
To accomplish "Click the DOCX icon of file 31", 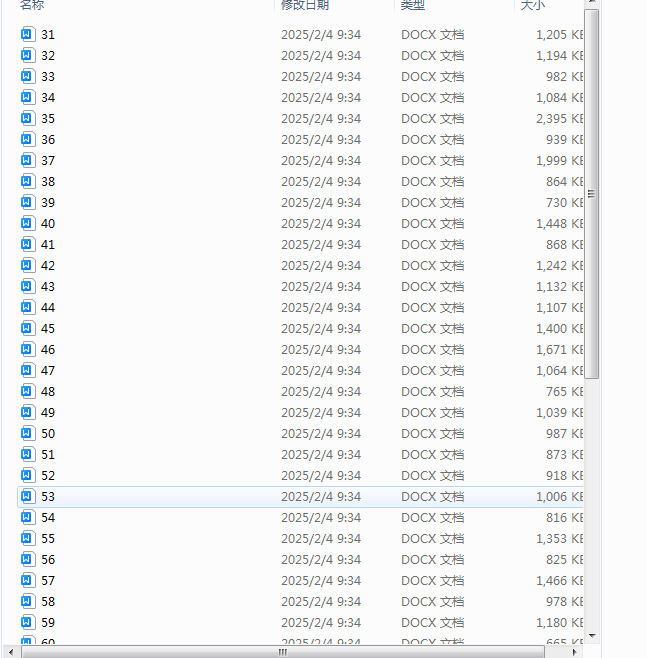I will 27,34.
